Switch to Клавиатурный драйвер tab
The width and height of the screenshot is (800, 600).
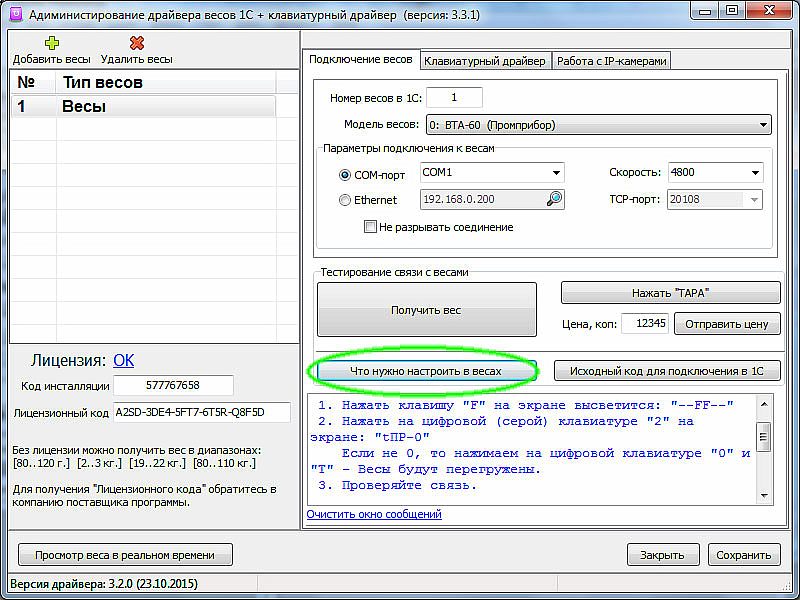[485, 61]
